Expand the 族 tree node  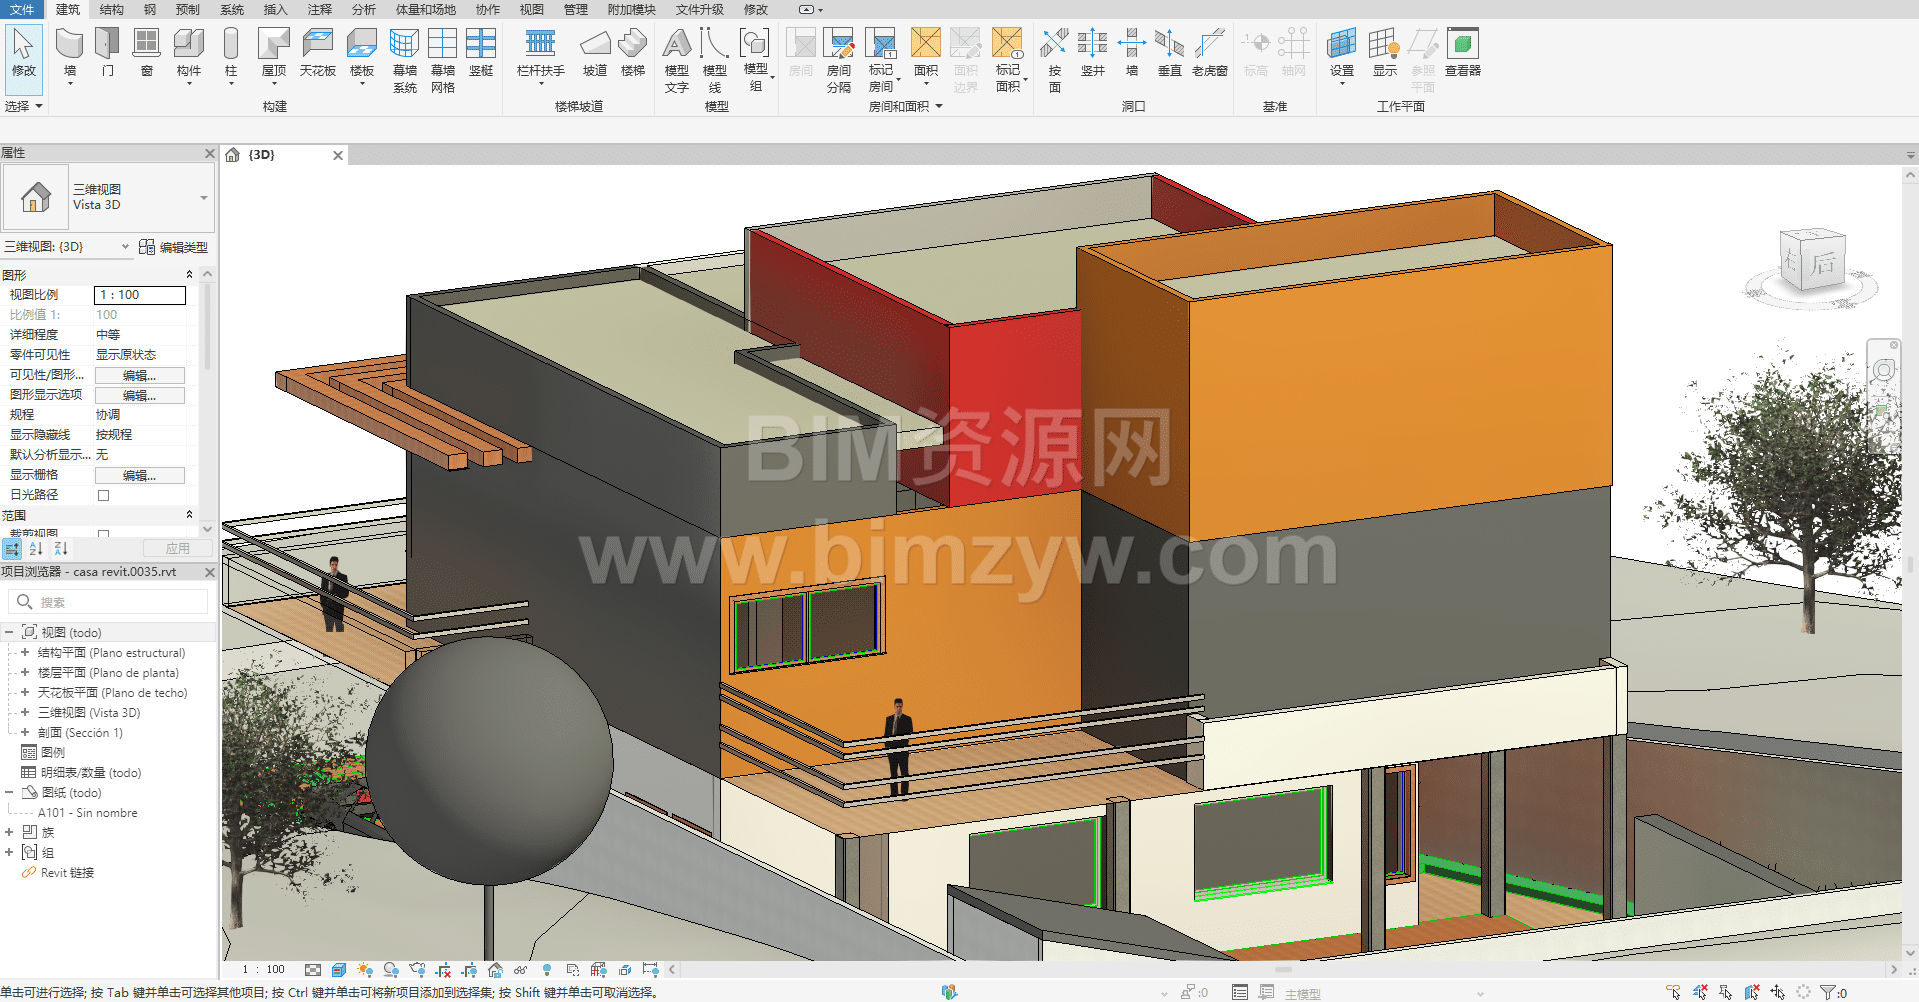coord(9,832)
